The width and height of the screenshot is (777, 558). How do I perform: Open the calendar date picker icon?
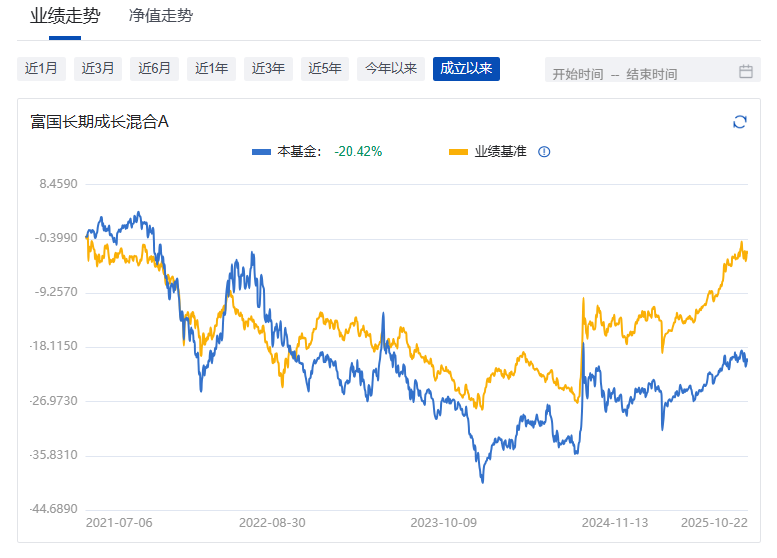point(745,71)
